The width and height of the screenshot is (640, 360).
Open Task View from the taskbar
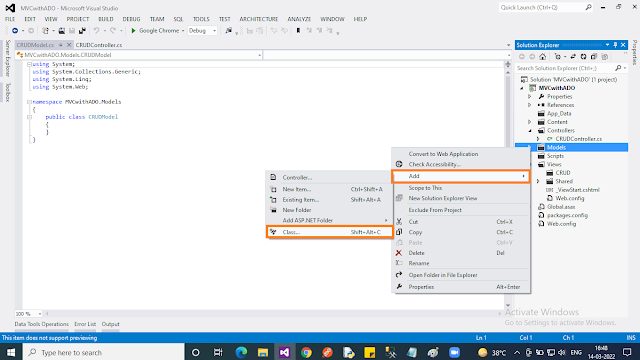(x=218, y=352)
